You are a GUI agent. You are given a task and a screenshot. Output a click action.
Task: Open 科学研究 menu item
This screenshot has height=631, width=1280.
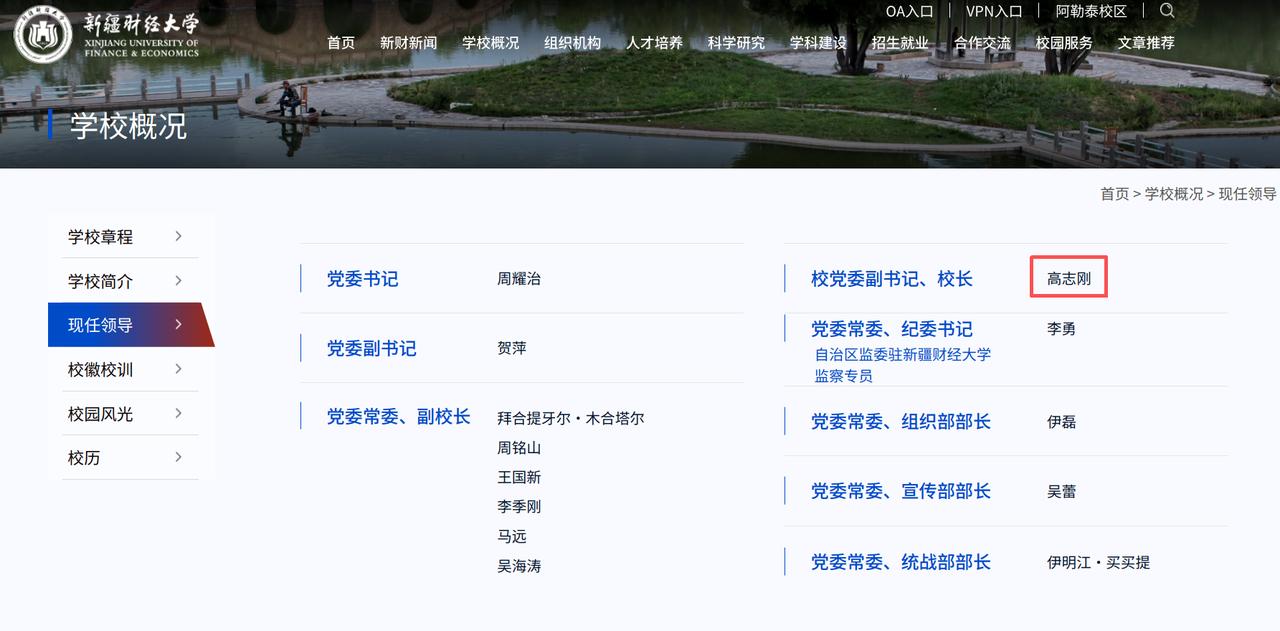pos(736,43)
